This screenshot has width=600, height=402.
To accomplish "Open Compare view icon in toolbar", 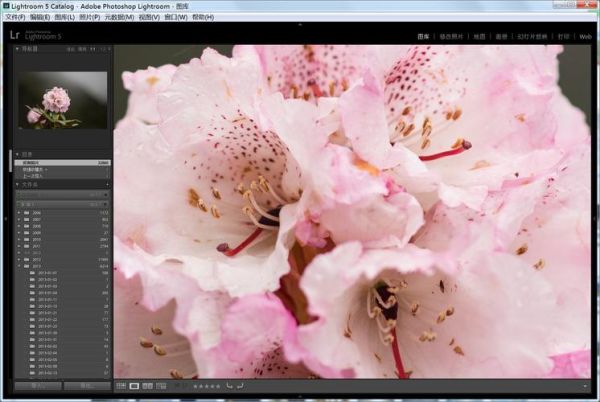I will pyautogui.click(x=147, y=385).
